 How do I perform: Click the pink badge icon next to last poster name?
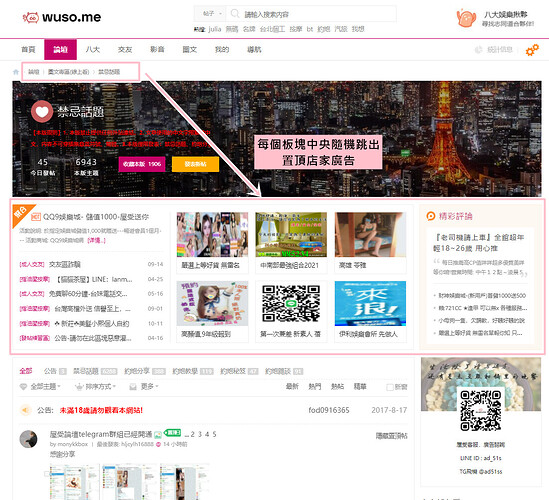[x=158, y=444]
